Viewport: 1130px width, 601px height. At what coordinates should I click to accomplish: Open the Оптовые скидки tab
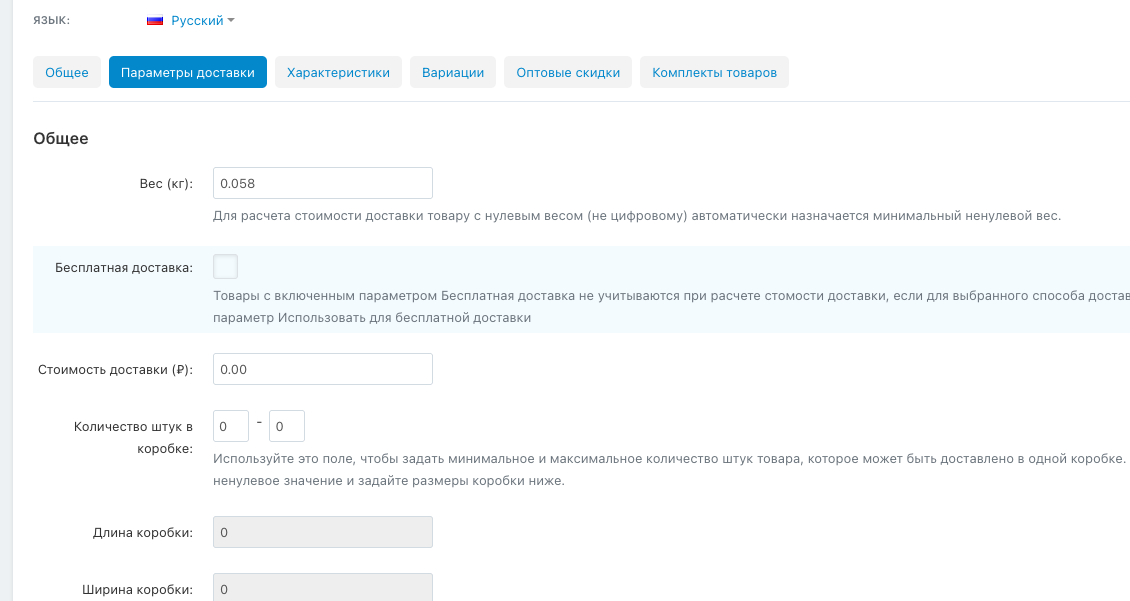[568, 72]
